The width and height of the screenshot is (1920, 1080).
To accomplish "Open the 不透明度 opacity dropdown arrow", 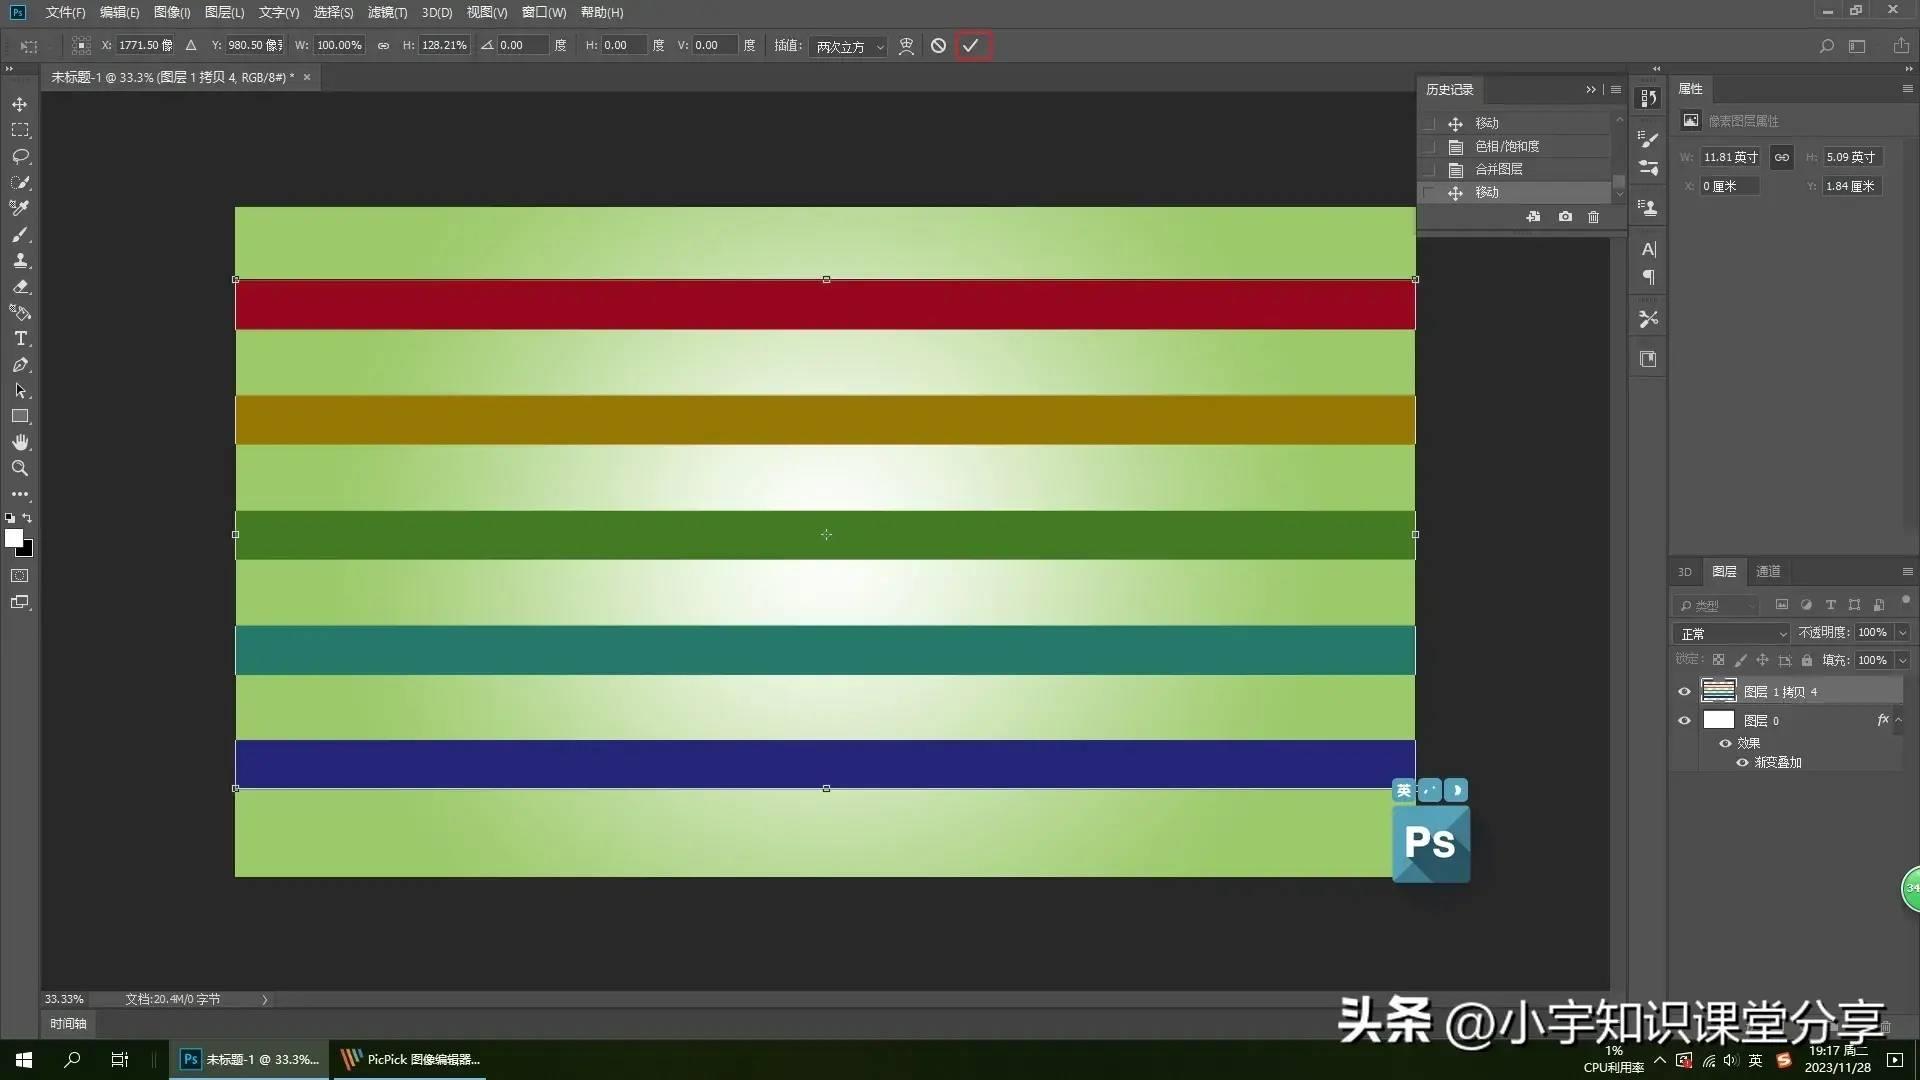I will pyautogui.click(x=1902, y=633).
